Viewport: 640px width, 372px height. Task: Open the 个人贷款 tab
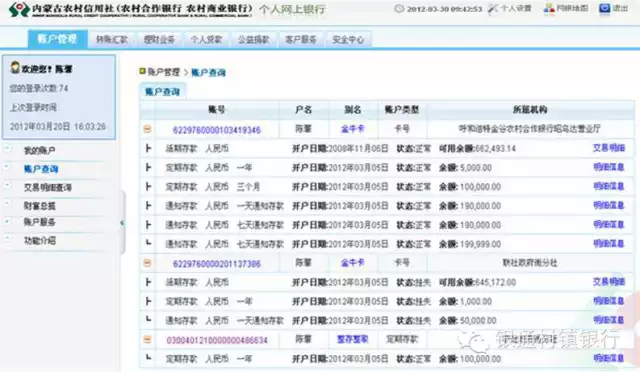(207, 40)
